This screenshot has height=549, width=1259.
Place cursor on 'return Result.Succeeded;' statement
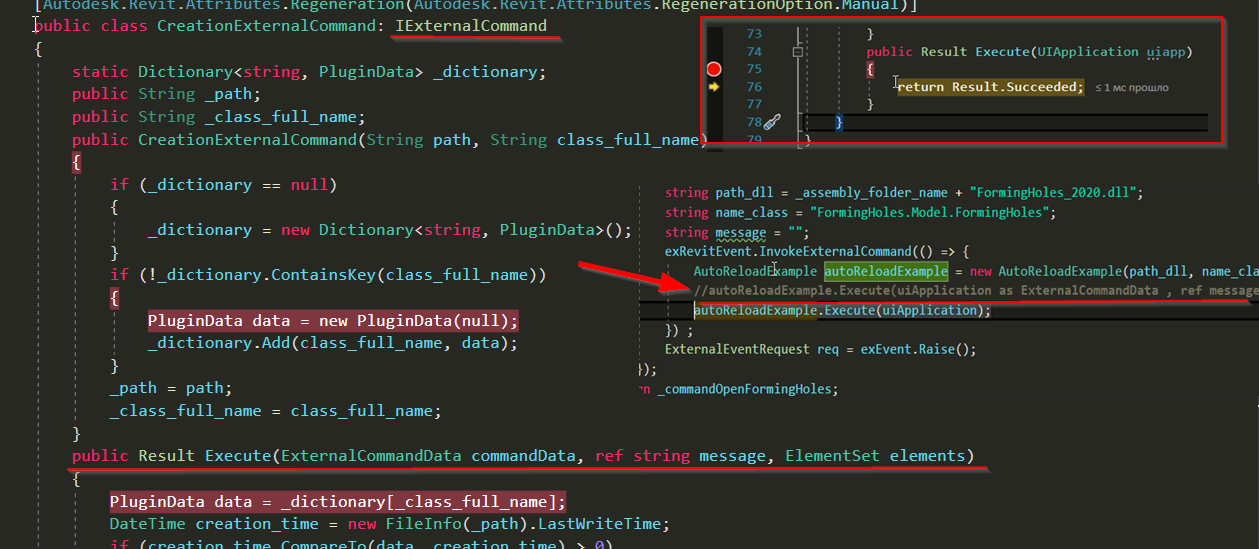click(990, 87)
